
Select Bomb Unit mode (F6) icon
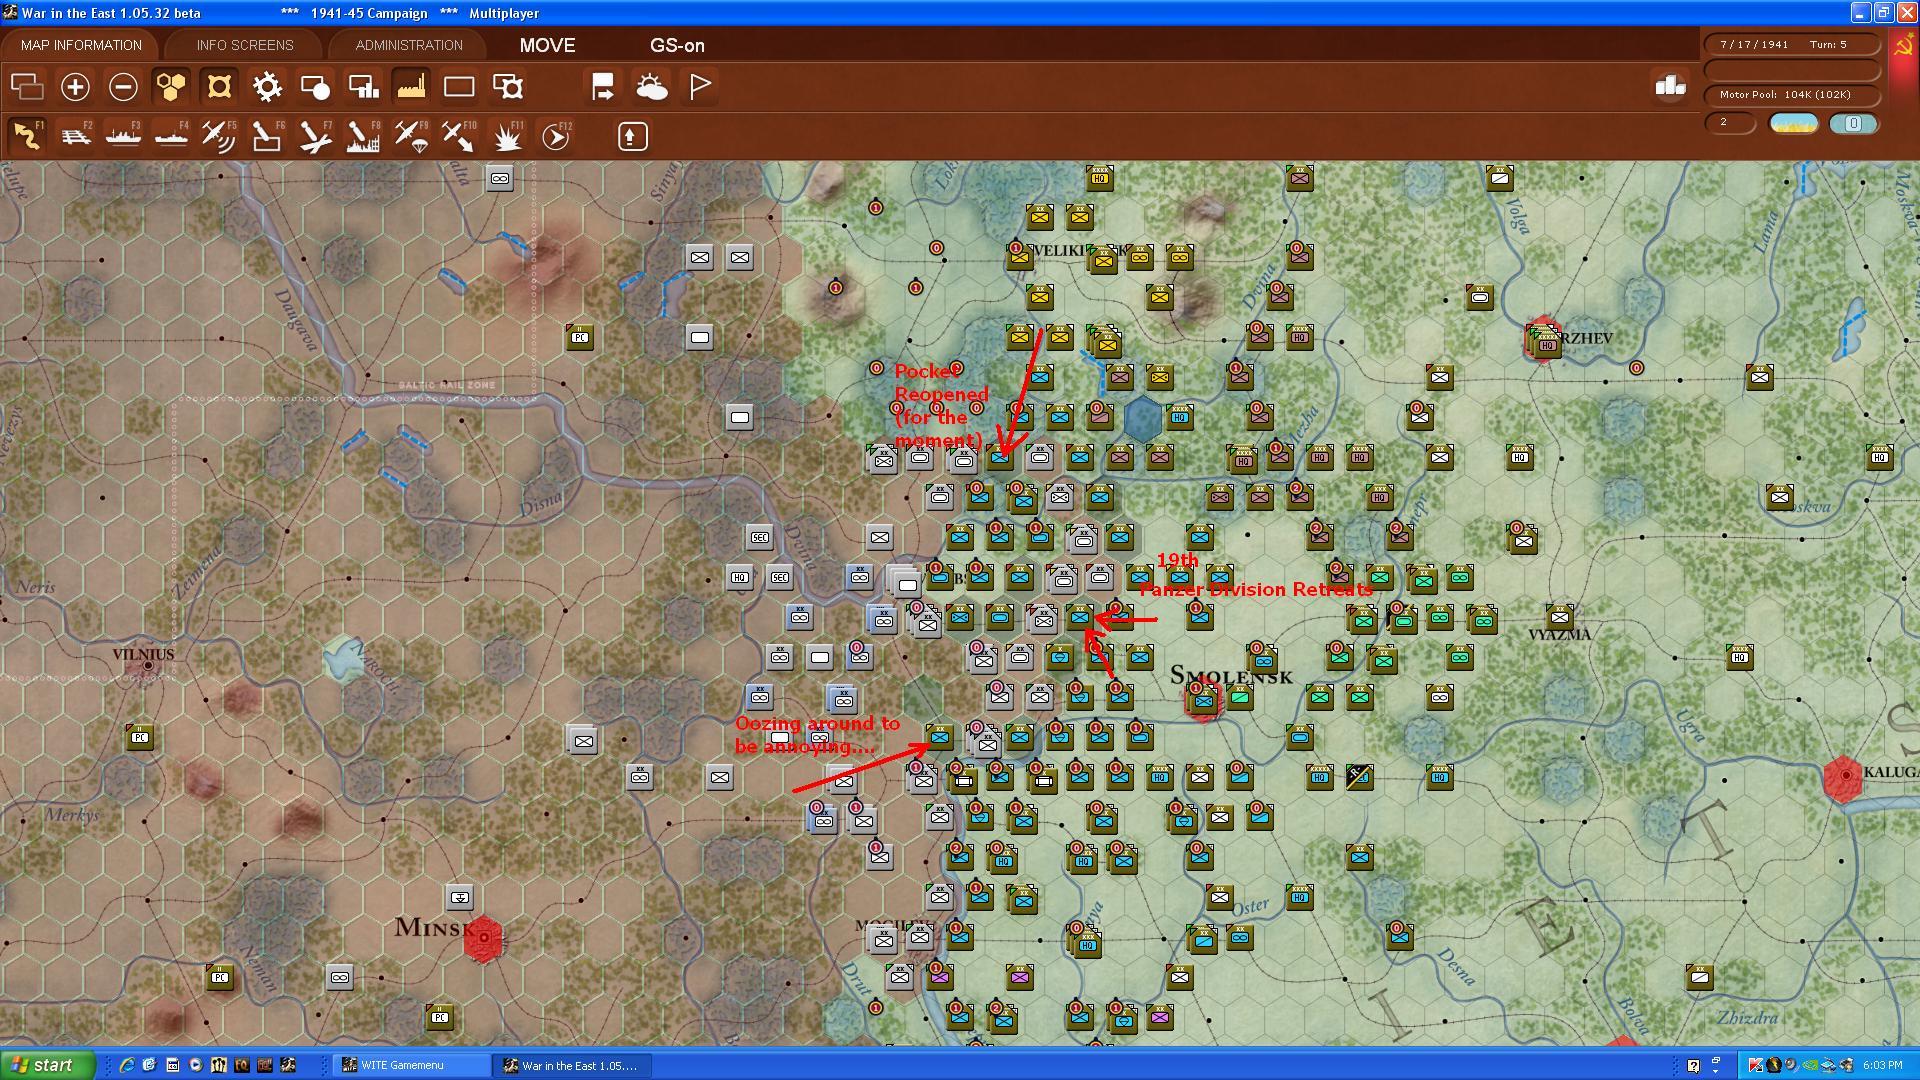click(x=267, y=135)
